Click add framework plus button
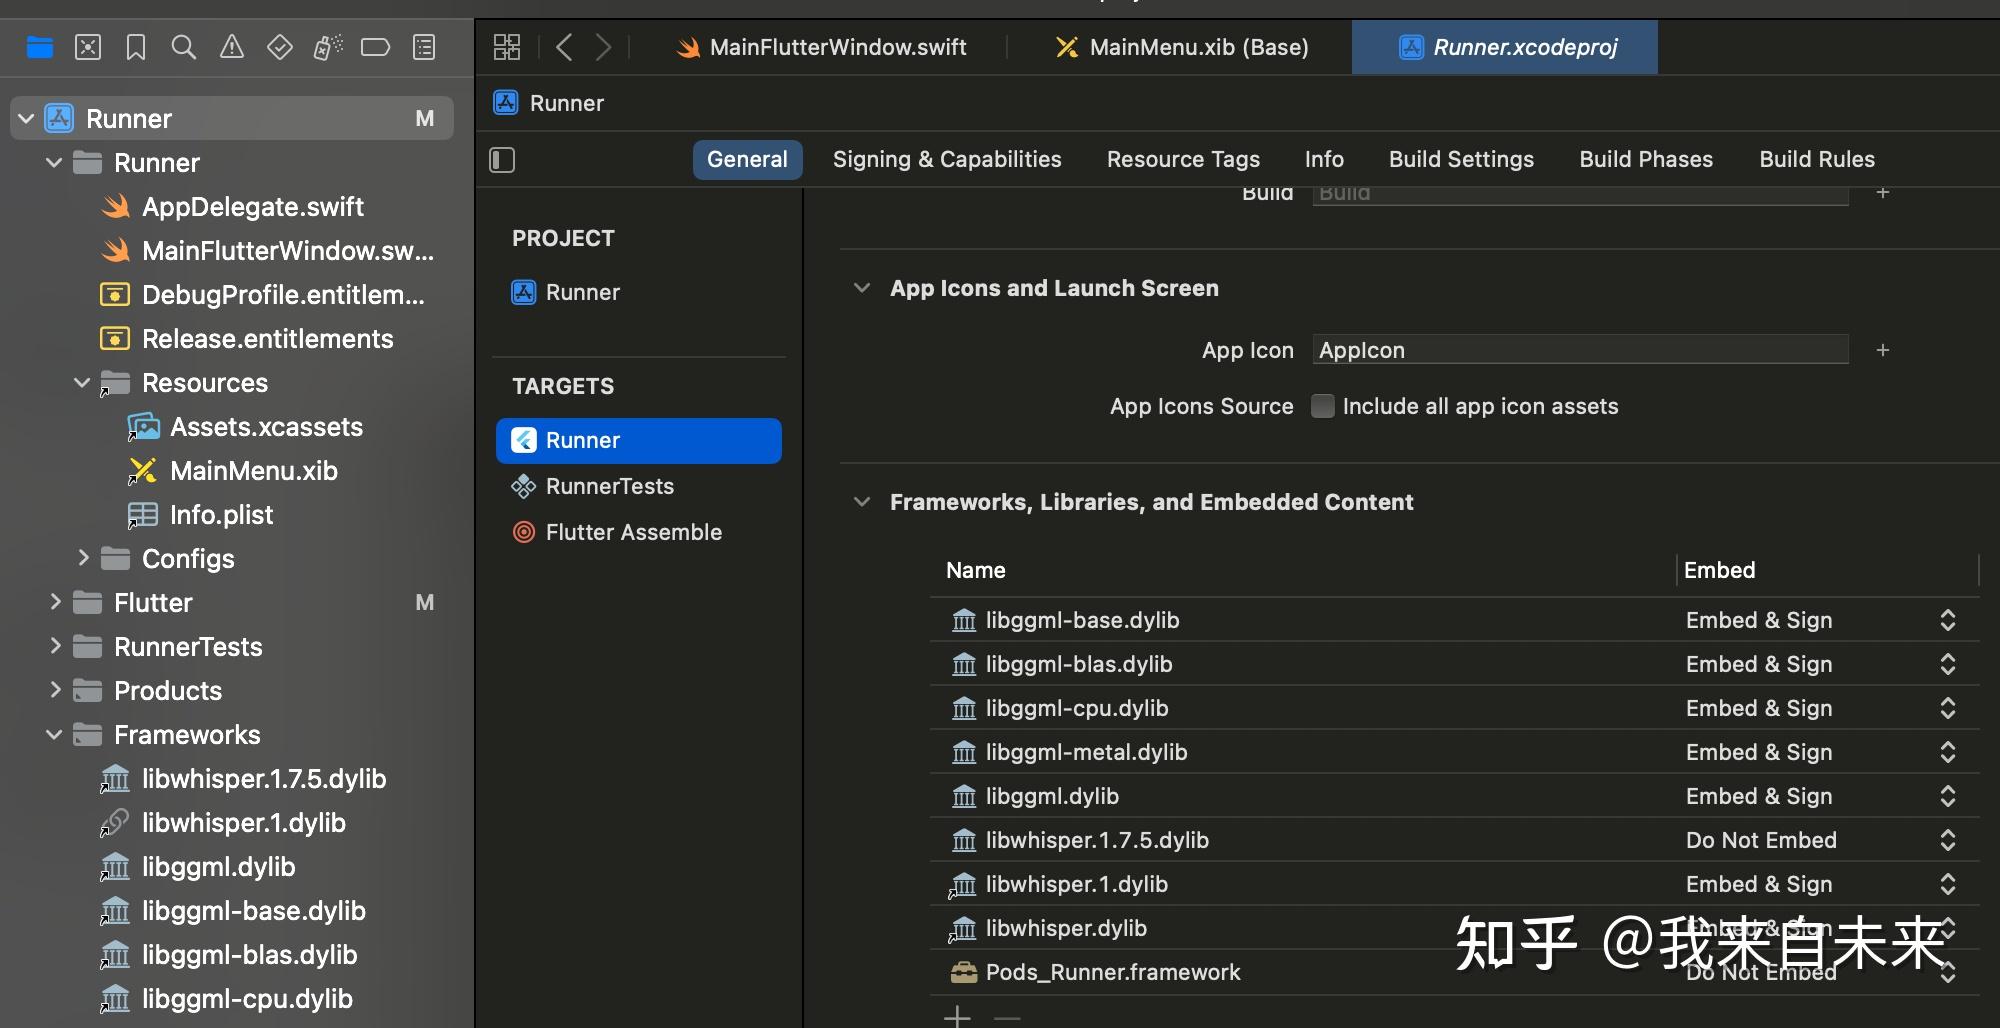 coord(957,1017)
